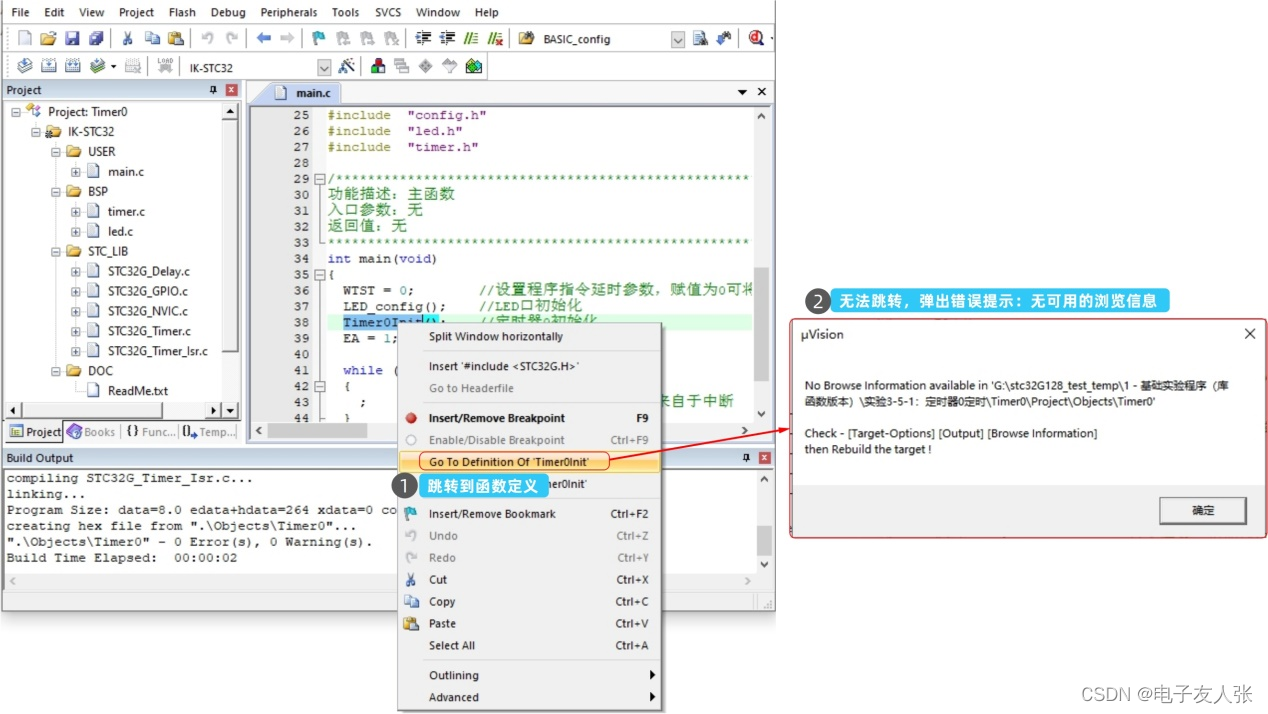Choose Go To Definition Of 'Timer0Init'
The height and width of the screenshot is (714, 1268).
[529, 462]
